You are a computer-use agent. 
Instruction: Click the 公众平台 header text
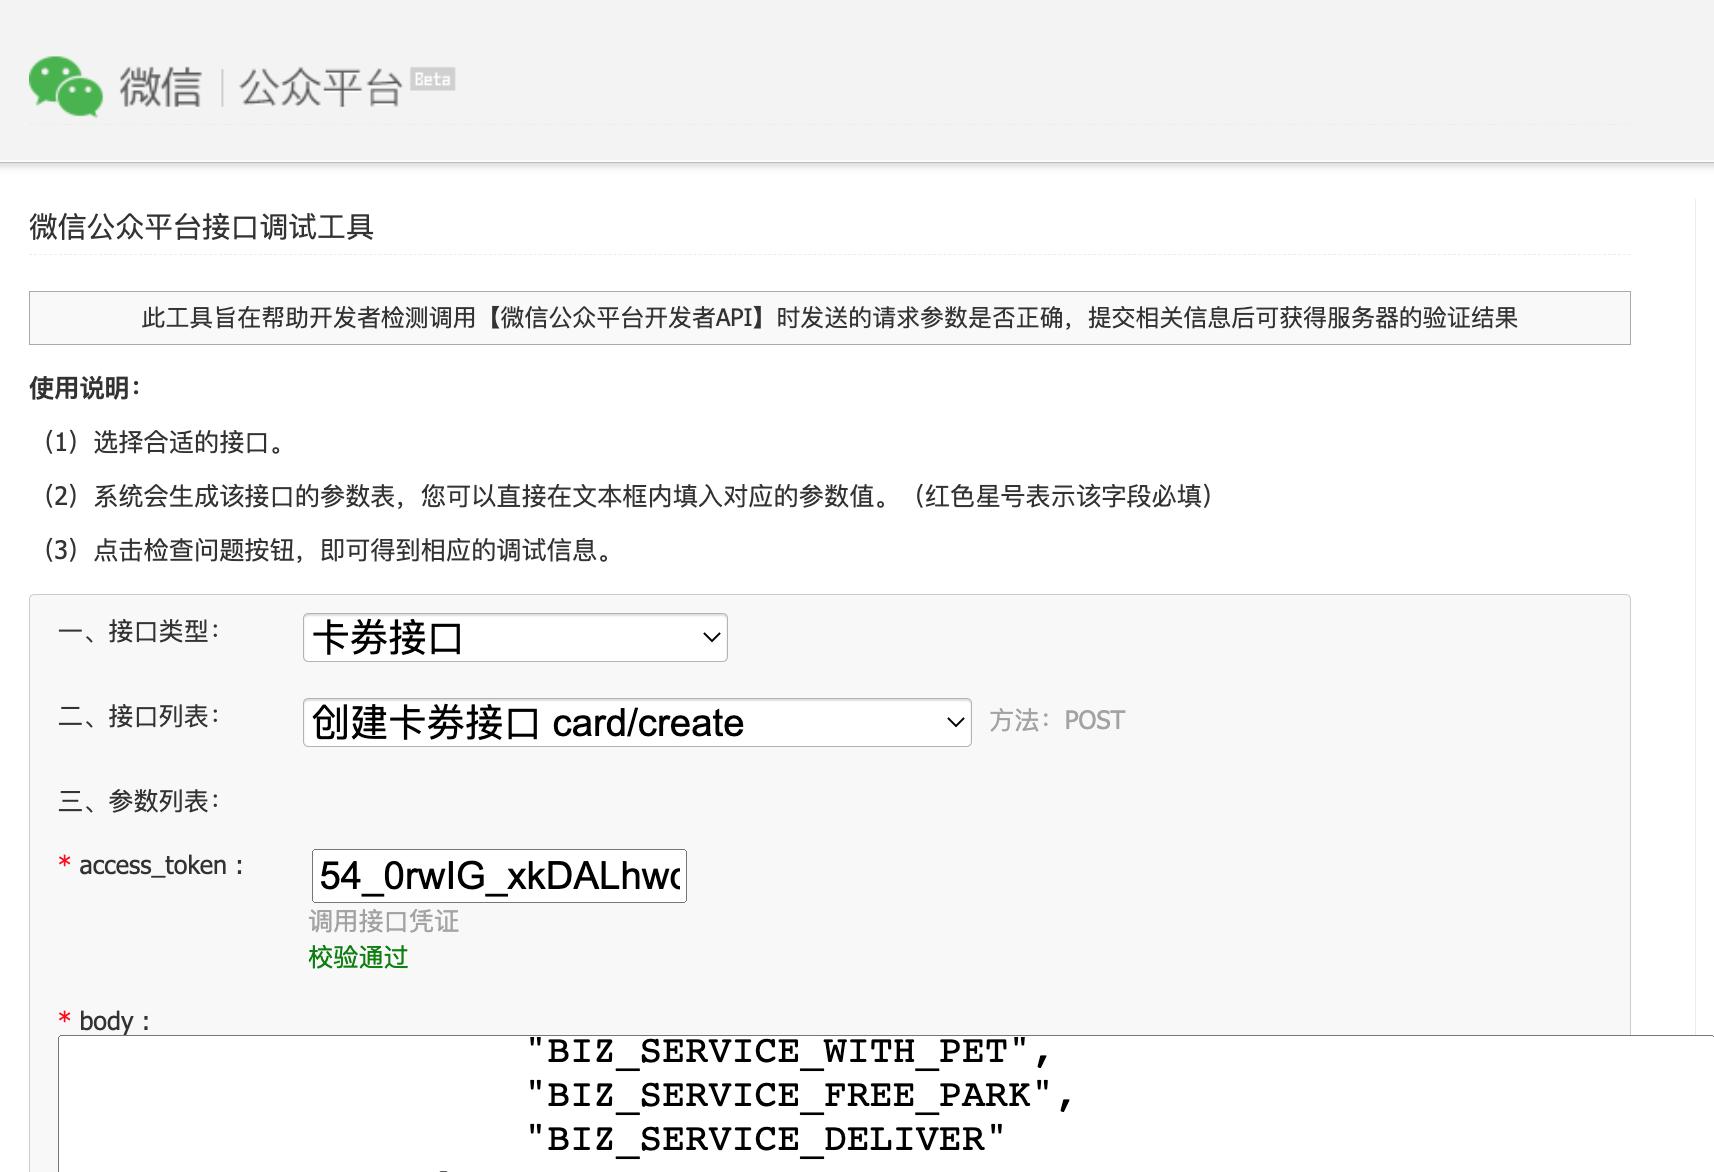(x=320, y=87)
